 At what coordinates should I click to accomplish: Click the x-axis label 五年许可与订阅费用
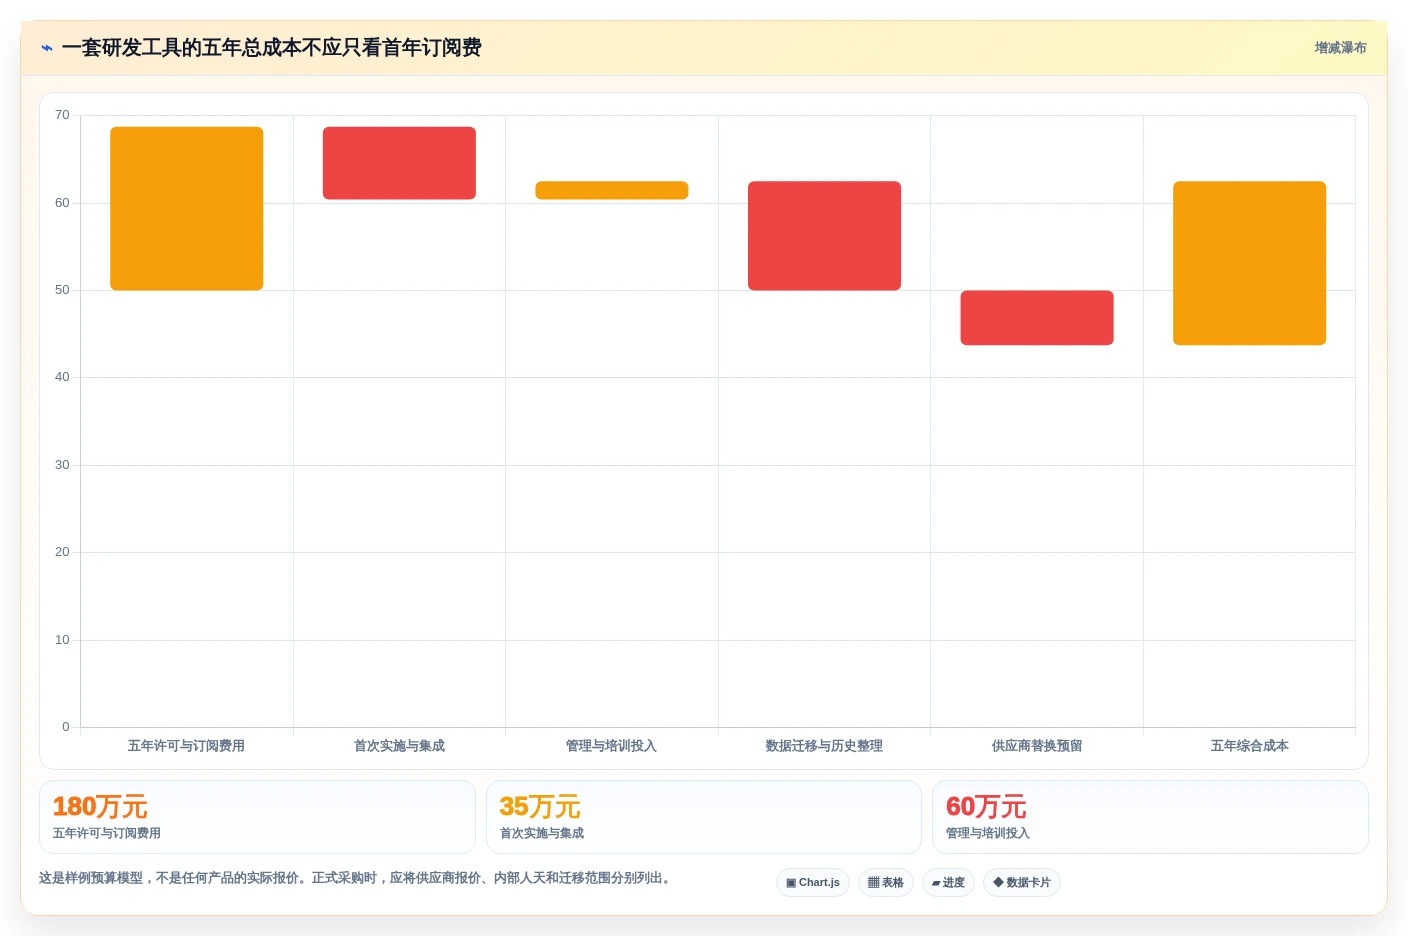[186, 746]
